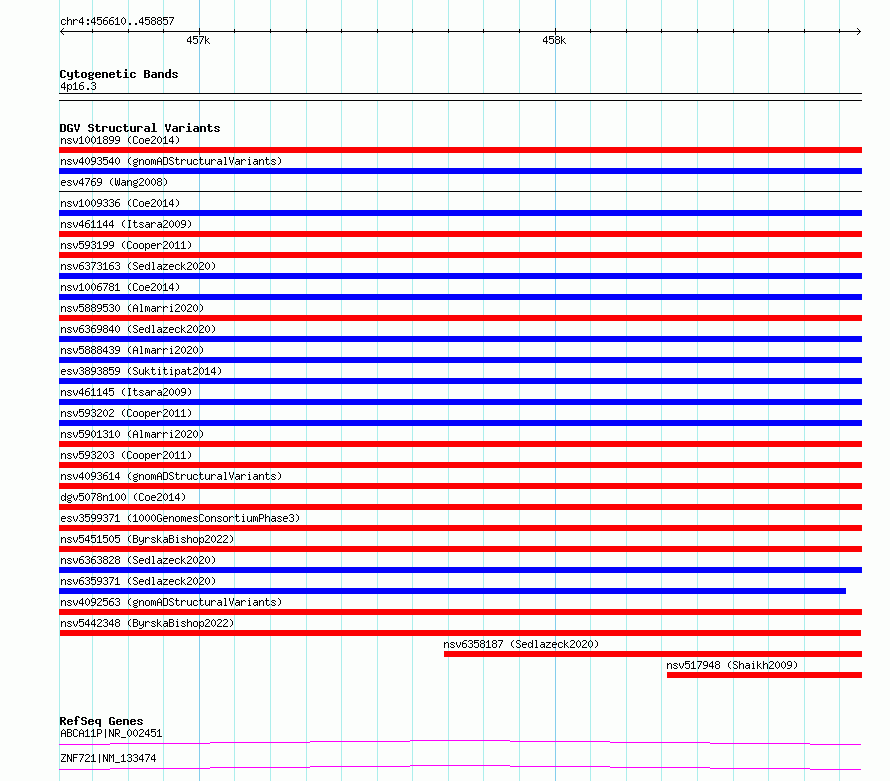Click the nsv5888439 (Almarri2020) label
This screenshot has width=890, height=781.
click(x=132, y=350)
